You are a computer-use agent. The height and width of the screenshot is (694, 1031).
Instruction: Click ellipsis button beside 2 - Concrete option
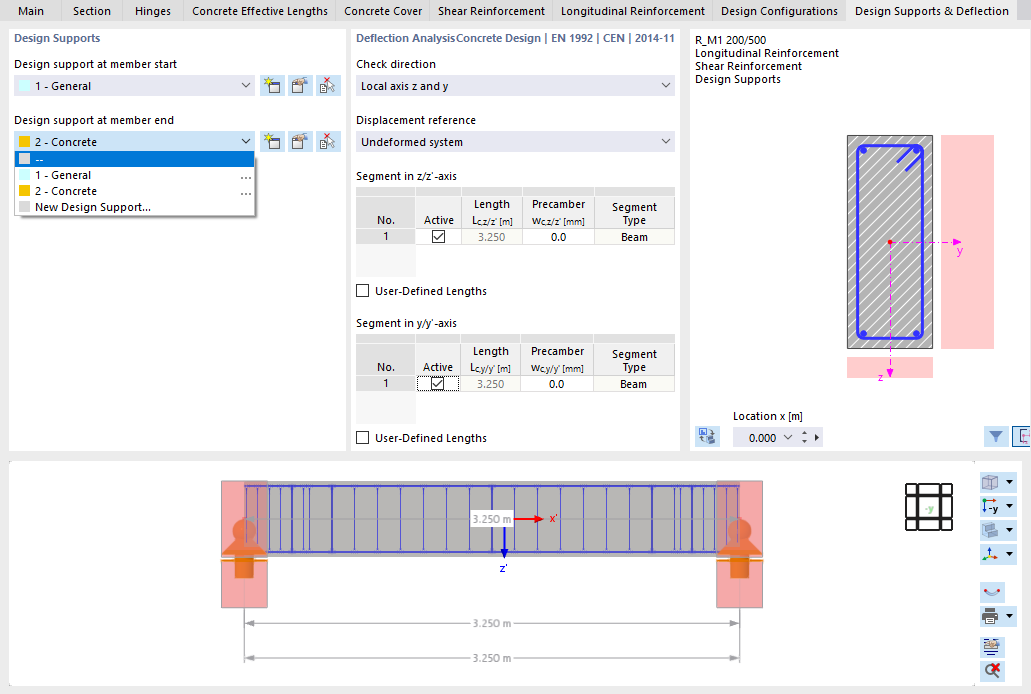click(x=245, y=193)
